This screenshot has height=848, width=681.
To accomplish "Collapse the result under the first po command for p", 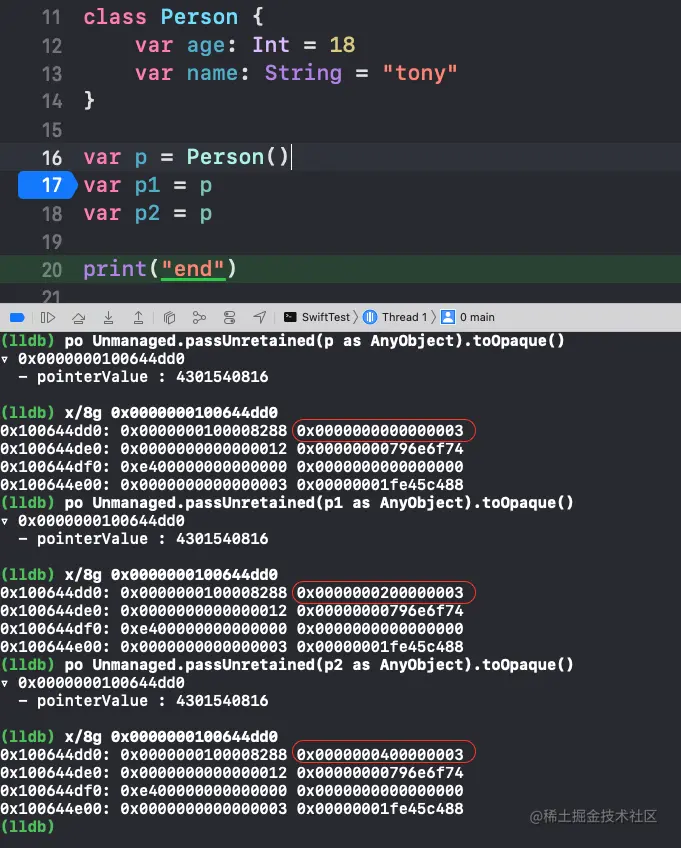I will coord(5,359).
